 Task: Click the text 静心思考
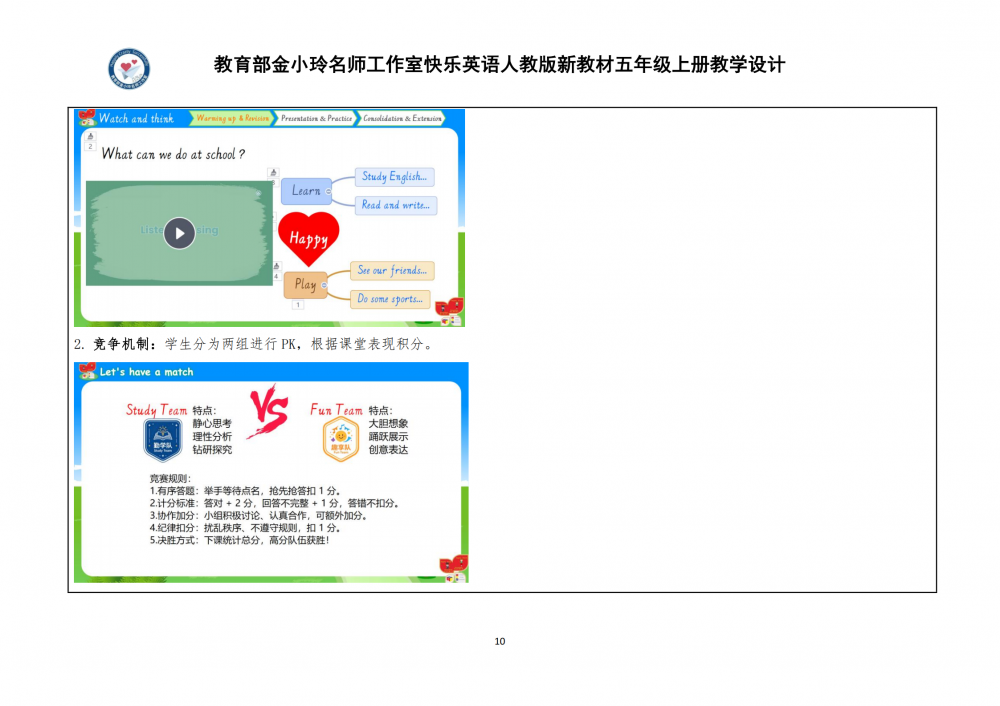(212, 423)
